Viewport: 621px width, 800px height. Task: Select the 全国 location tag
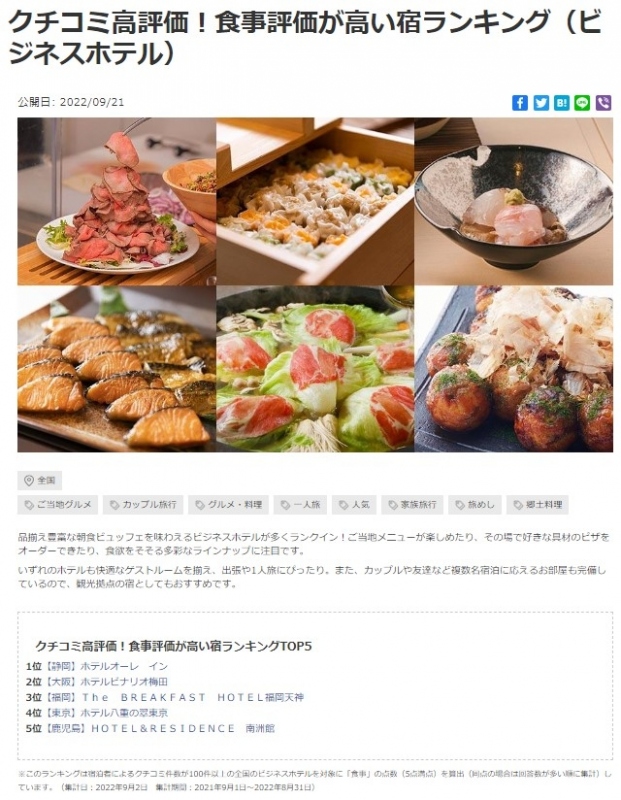click(40, 480)
